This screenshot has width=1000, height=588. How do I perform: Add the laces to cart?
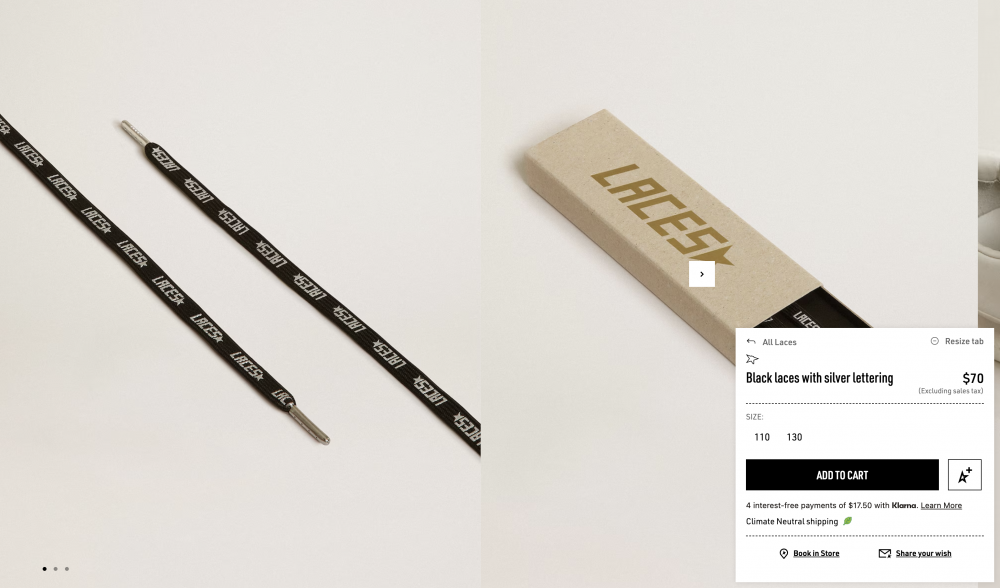[x=842, y=475]
